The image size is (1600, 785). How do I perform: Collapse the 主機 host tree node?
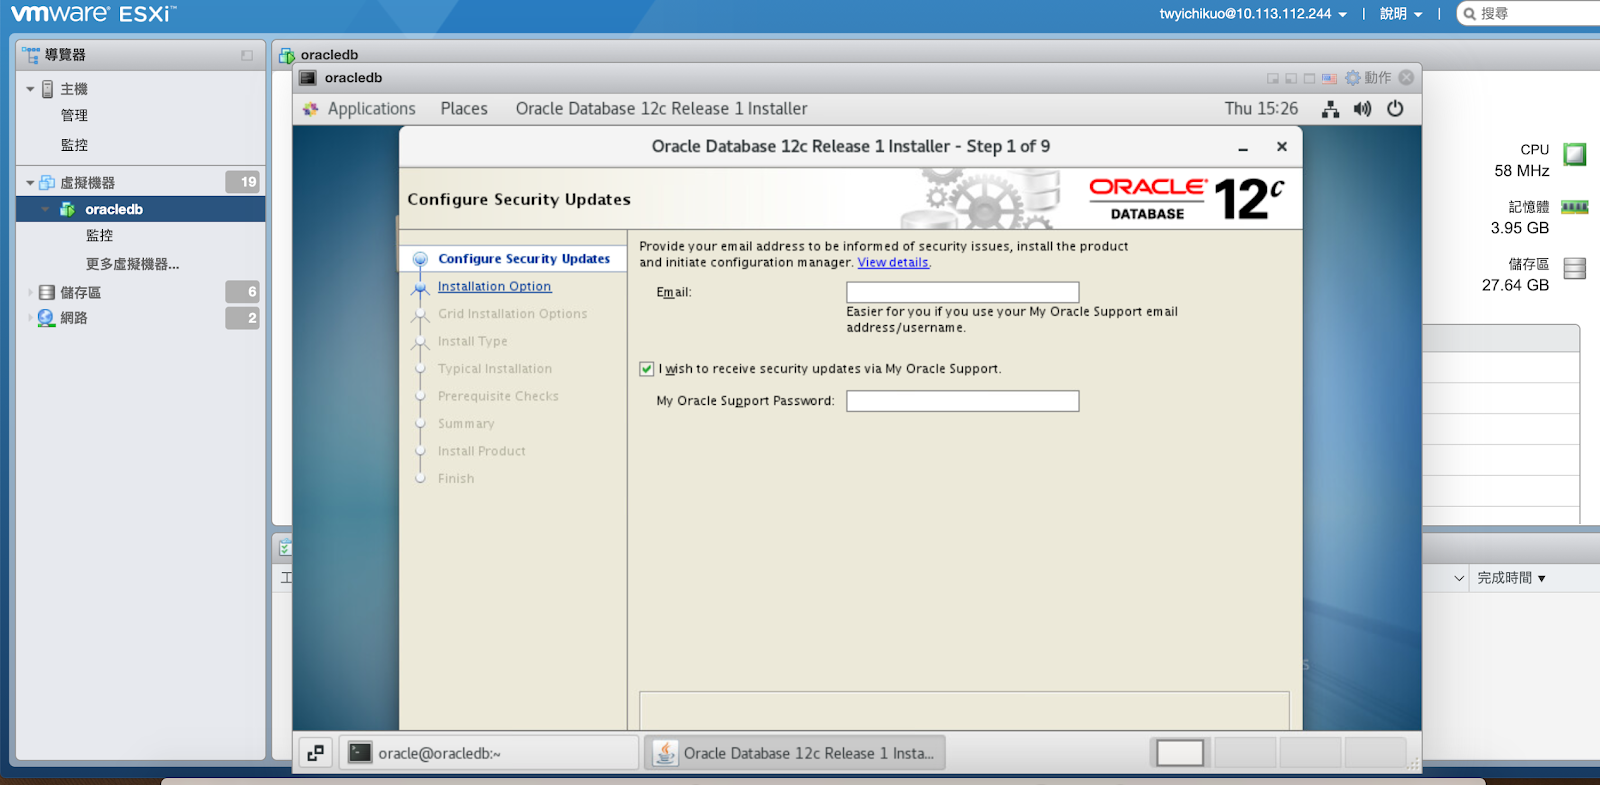click(x=30, y=89)
